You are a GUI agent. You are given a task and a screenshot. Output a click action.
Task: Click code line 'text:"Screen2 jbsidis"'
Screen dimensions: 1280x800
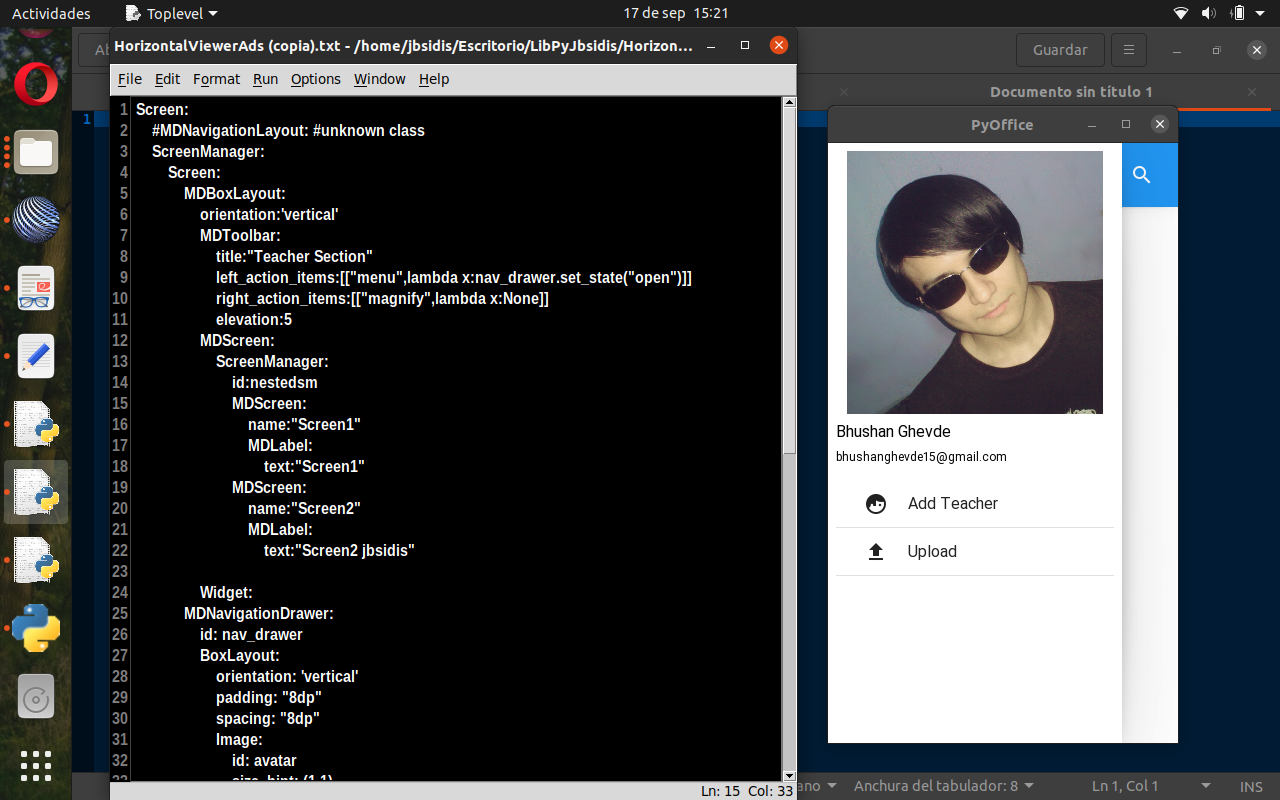pos(339,551)
